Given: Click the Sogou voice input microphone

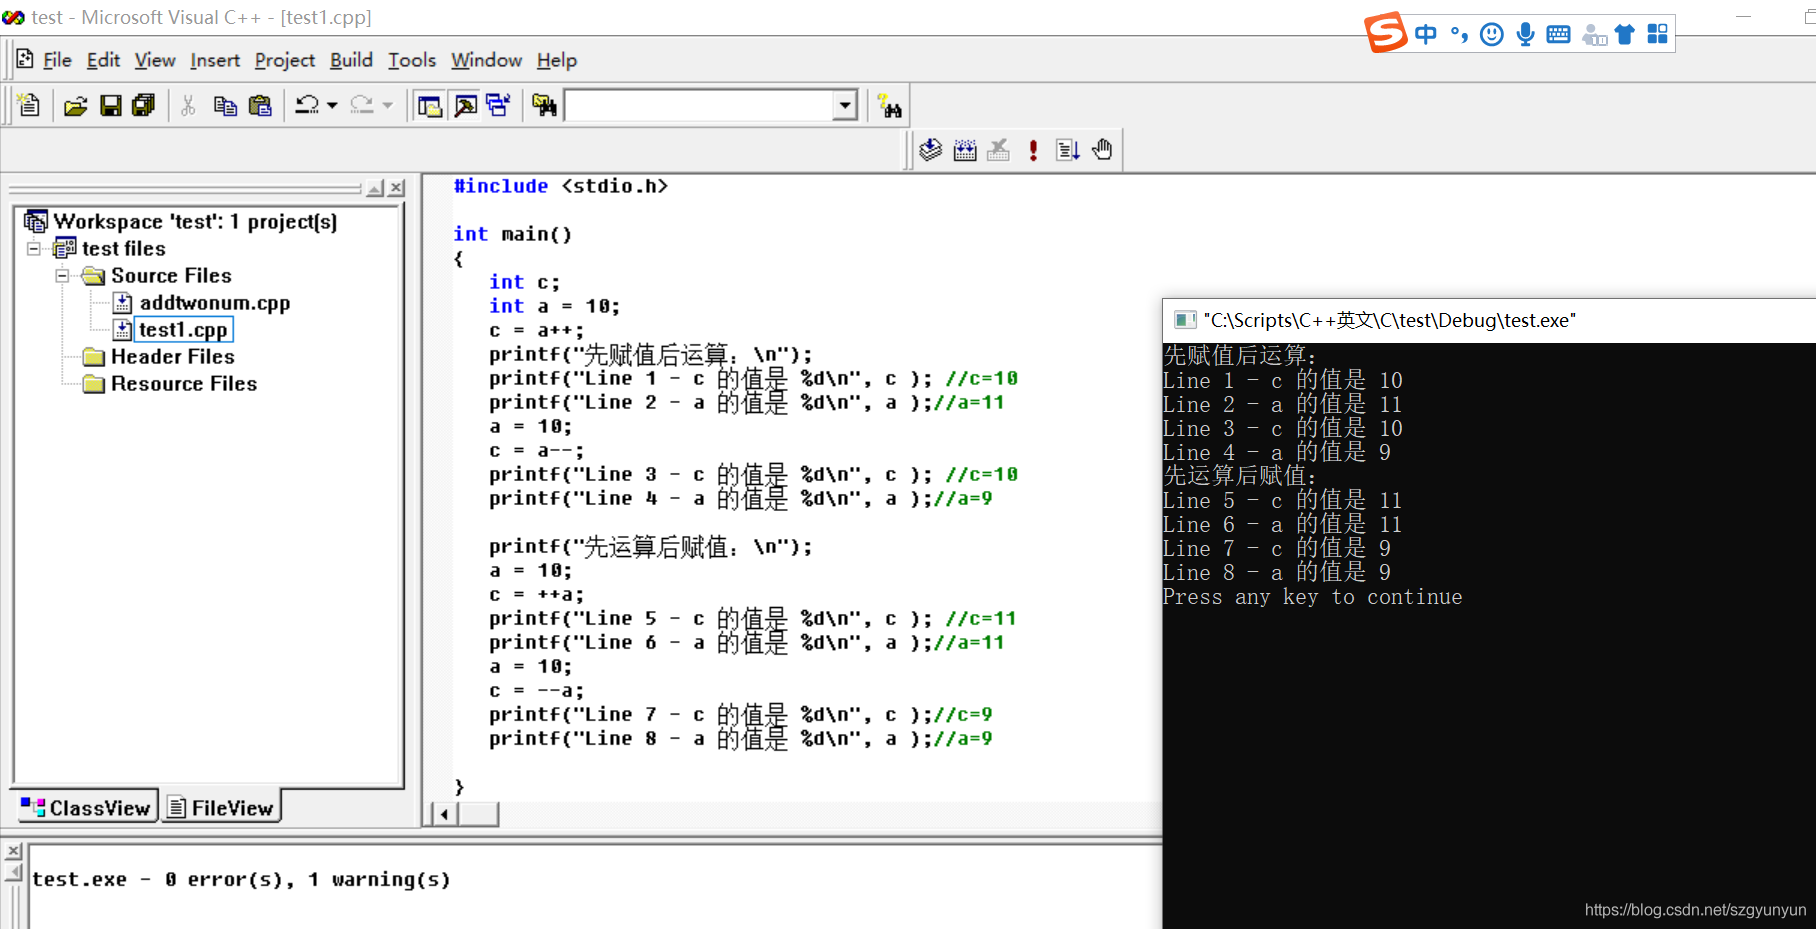Looking at the screenshot, I should tap(1525, 35).
